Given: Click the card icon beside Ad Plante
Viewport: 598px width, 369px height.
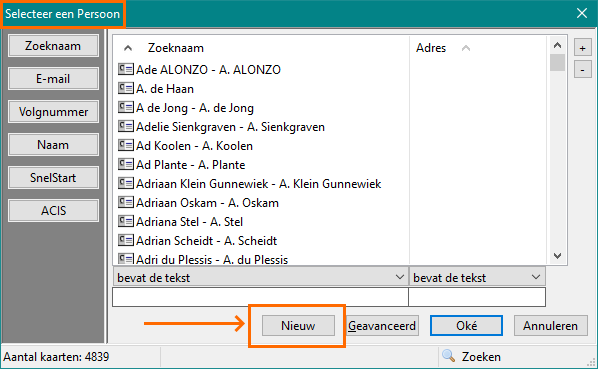Looking at the screenshot, I should pos(125,164).
